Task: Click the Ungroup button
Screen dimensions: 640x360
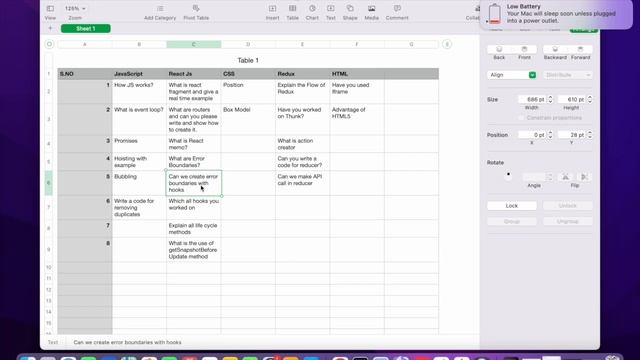Action: 567,221
